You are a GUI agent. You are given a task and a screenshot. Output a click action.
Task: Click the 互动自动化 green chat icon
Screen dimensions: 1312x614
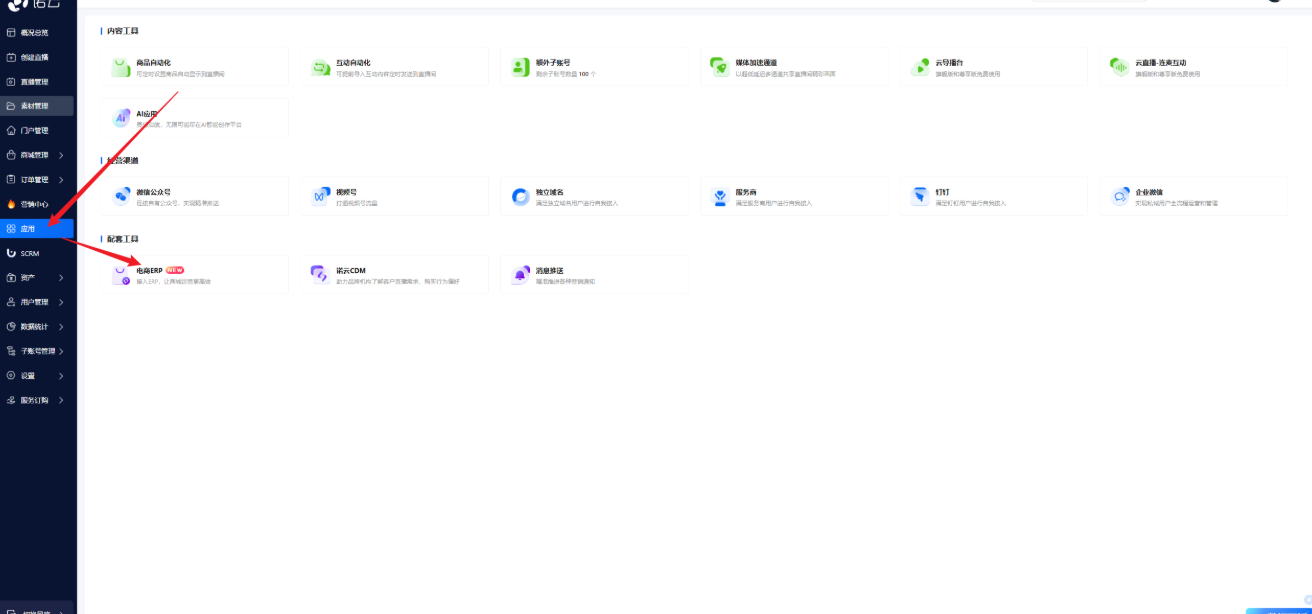[321, 67]
